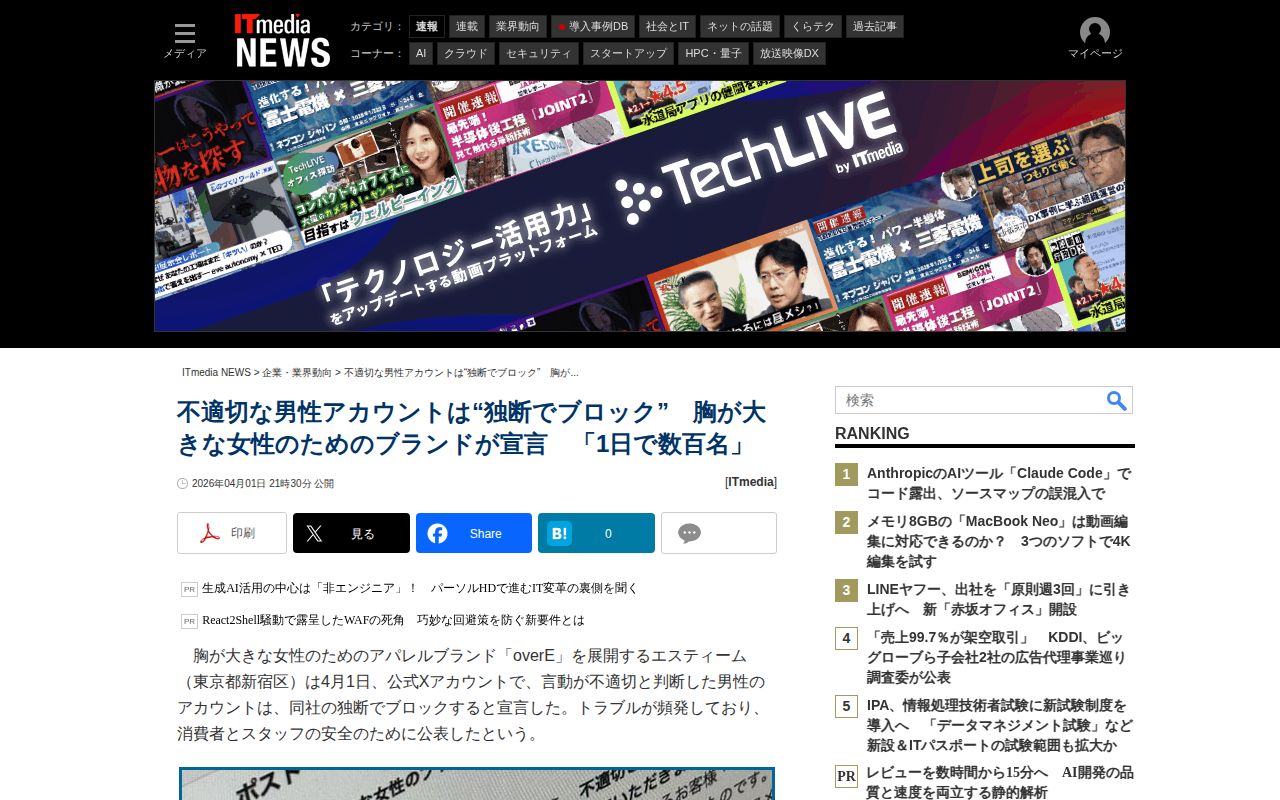Open the TechLIVE banner advertisement
1280x800 pixels.
coord(640,206)
